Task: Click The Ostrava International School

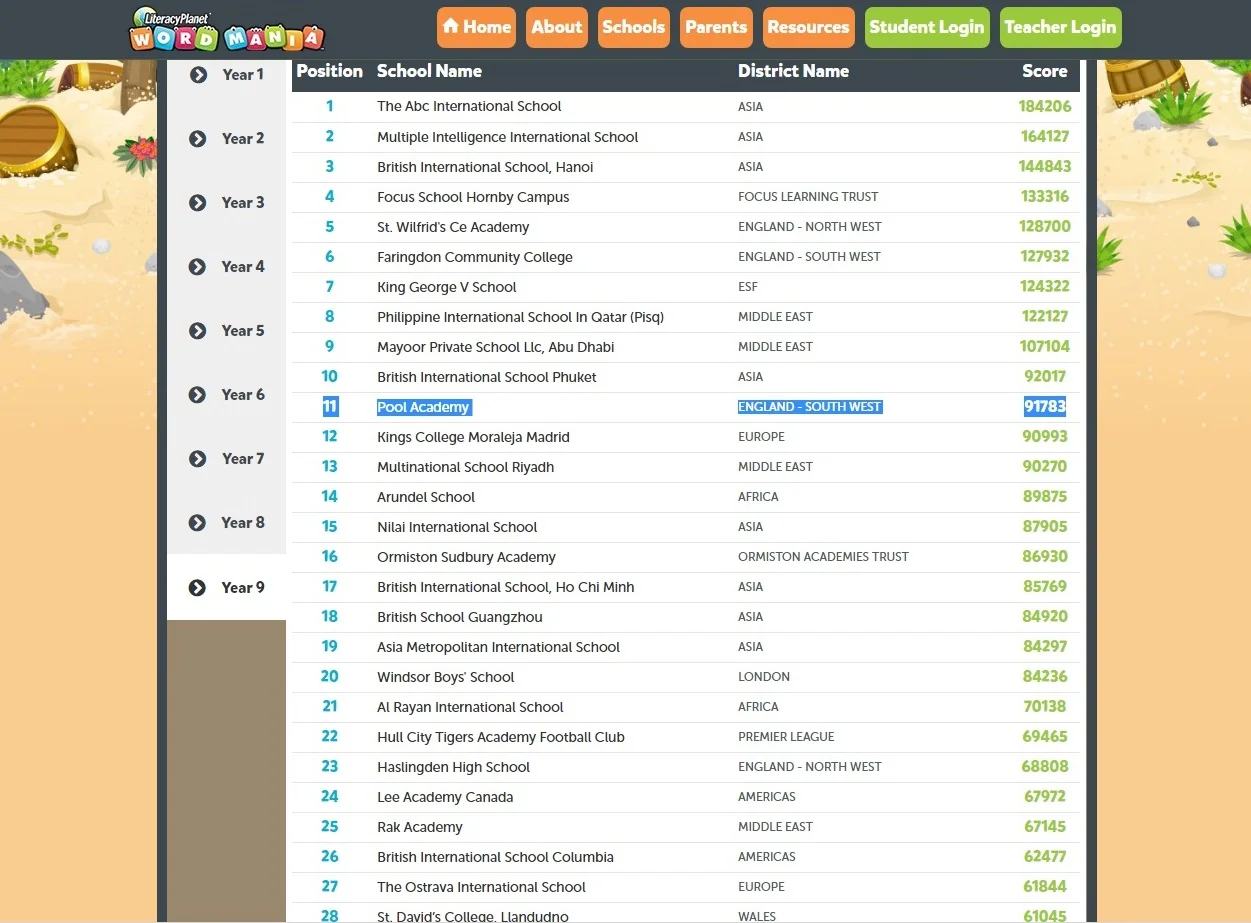Action: coord(481,887)
